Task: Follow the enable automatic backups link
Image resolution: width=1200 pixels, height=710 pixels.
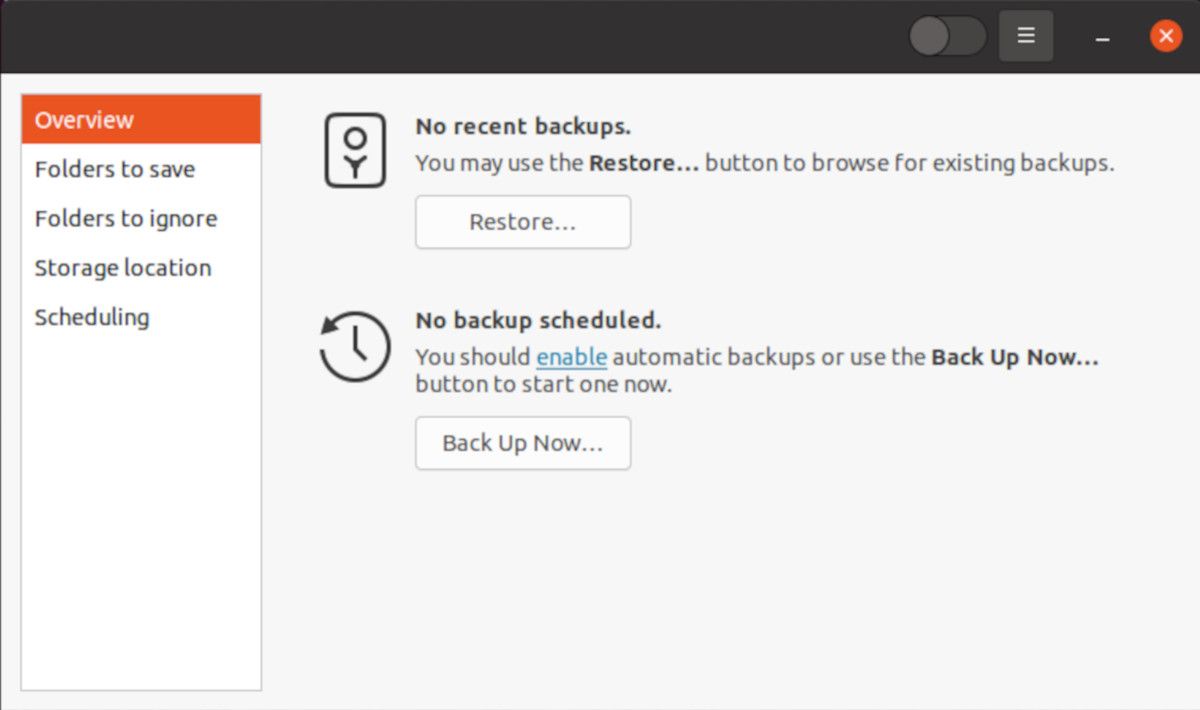Action: click(572, 357)
